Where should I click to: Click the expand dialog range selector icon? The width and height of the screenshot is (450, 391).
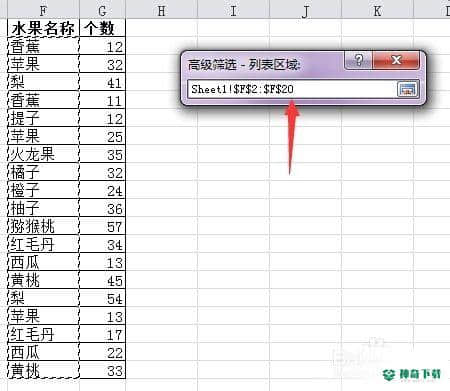point(408,89)
